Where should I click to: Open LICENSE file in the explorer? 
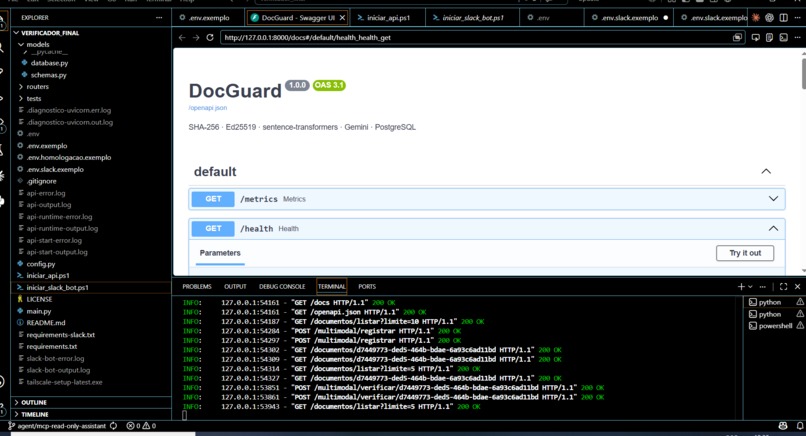(39, 299)
